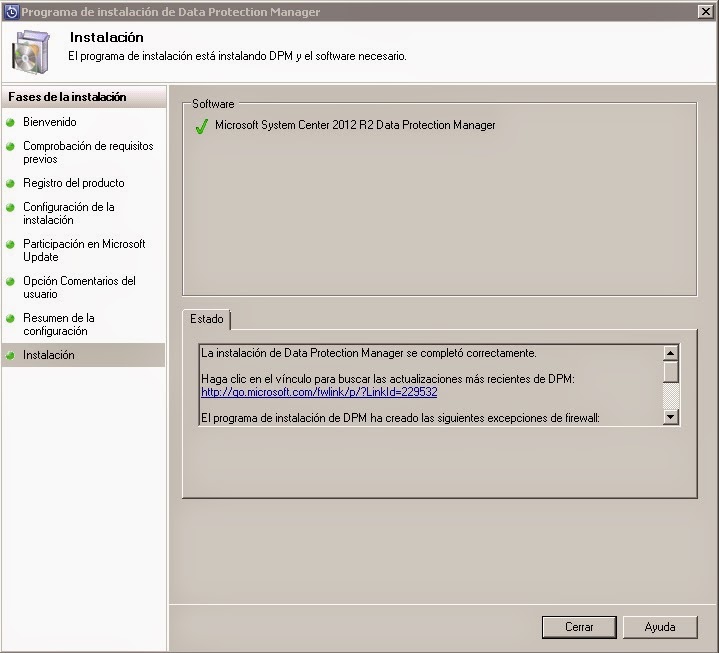This screenshot has width=719, height=653.
Task: Click the green dot beside Comprobación de requisitos previos
Action: [10, 147]
